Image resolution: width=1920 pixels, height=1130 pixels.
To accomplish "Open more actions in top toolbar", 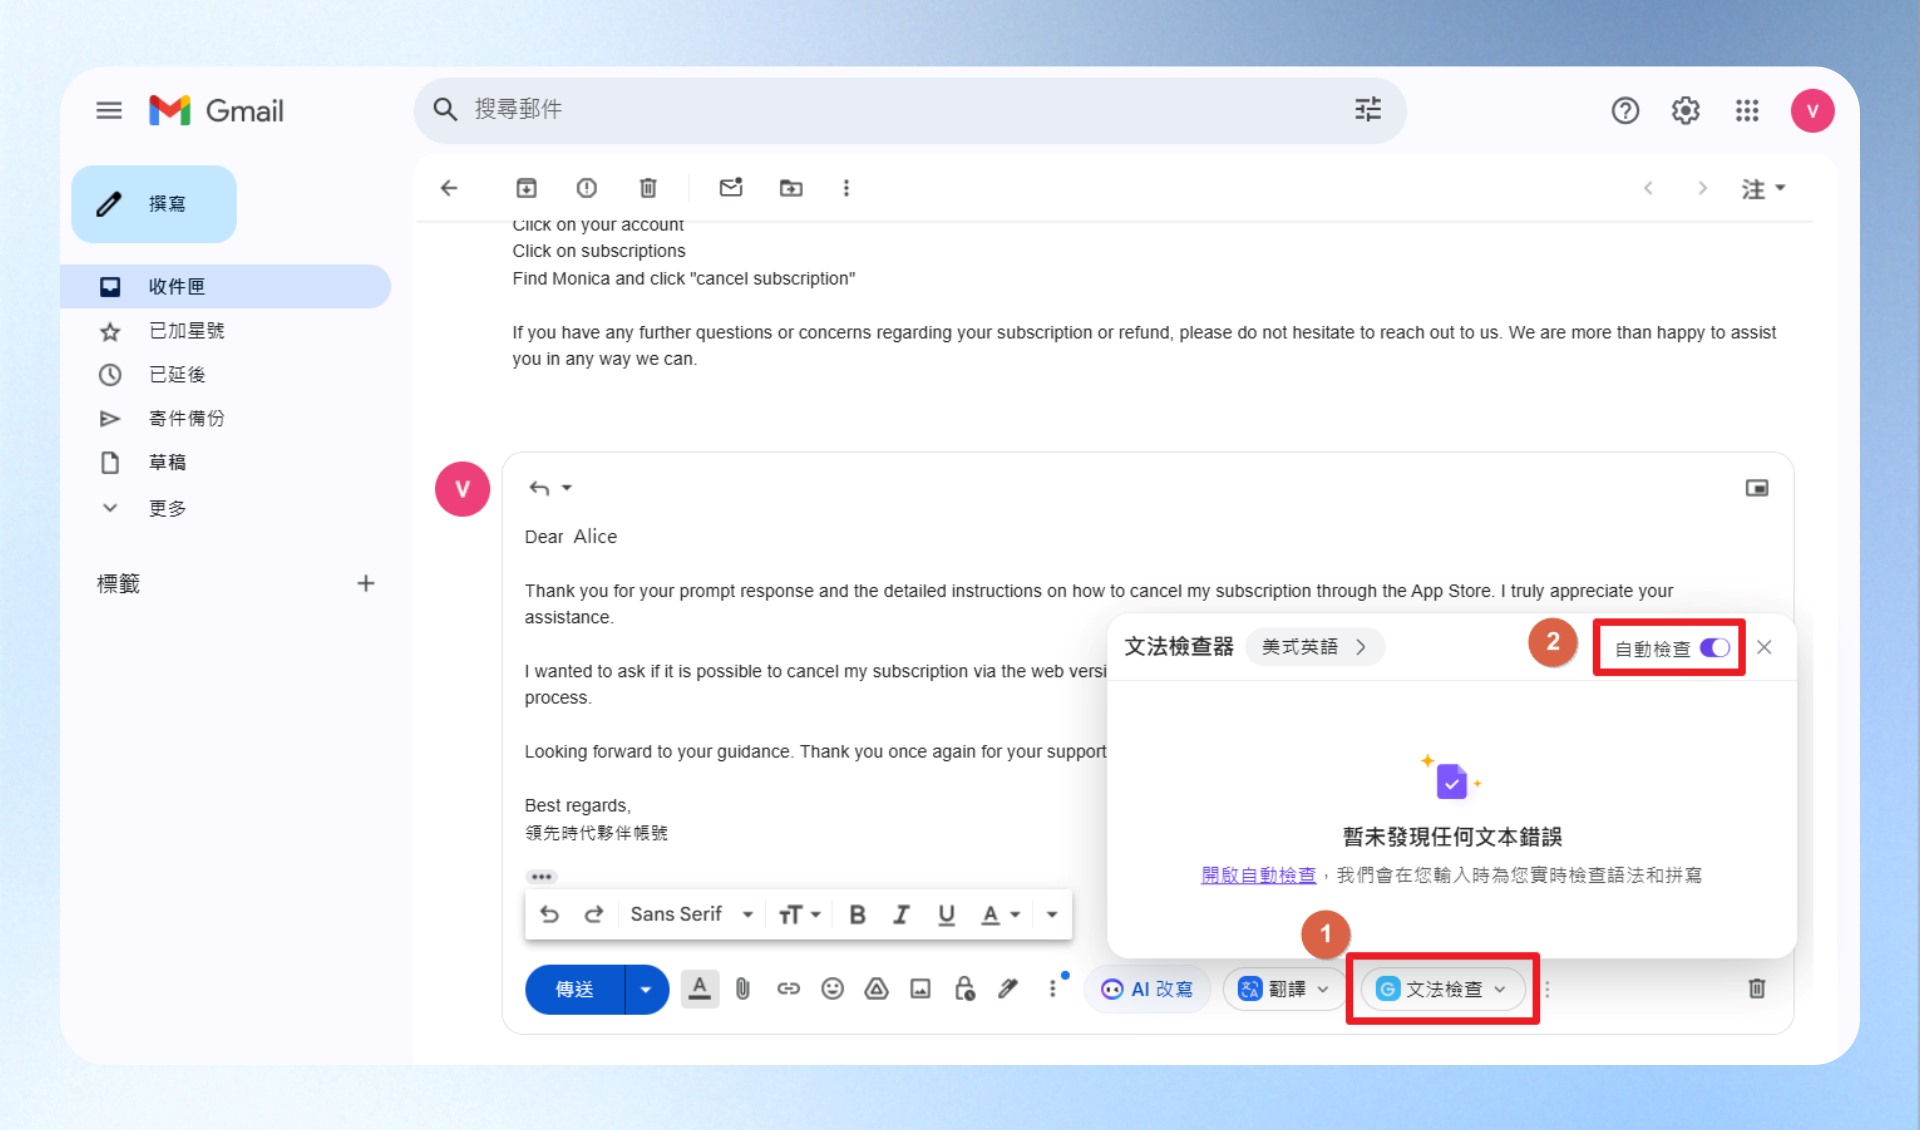I will pos(846,188).
